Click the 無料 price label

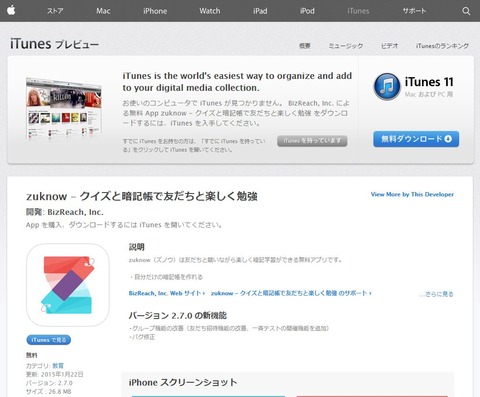pos(32,355)
